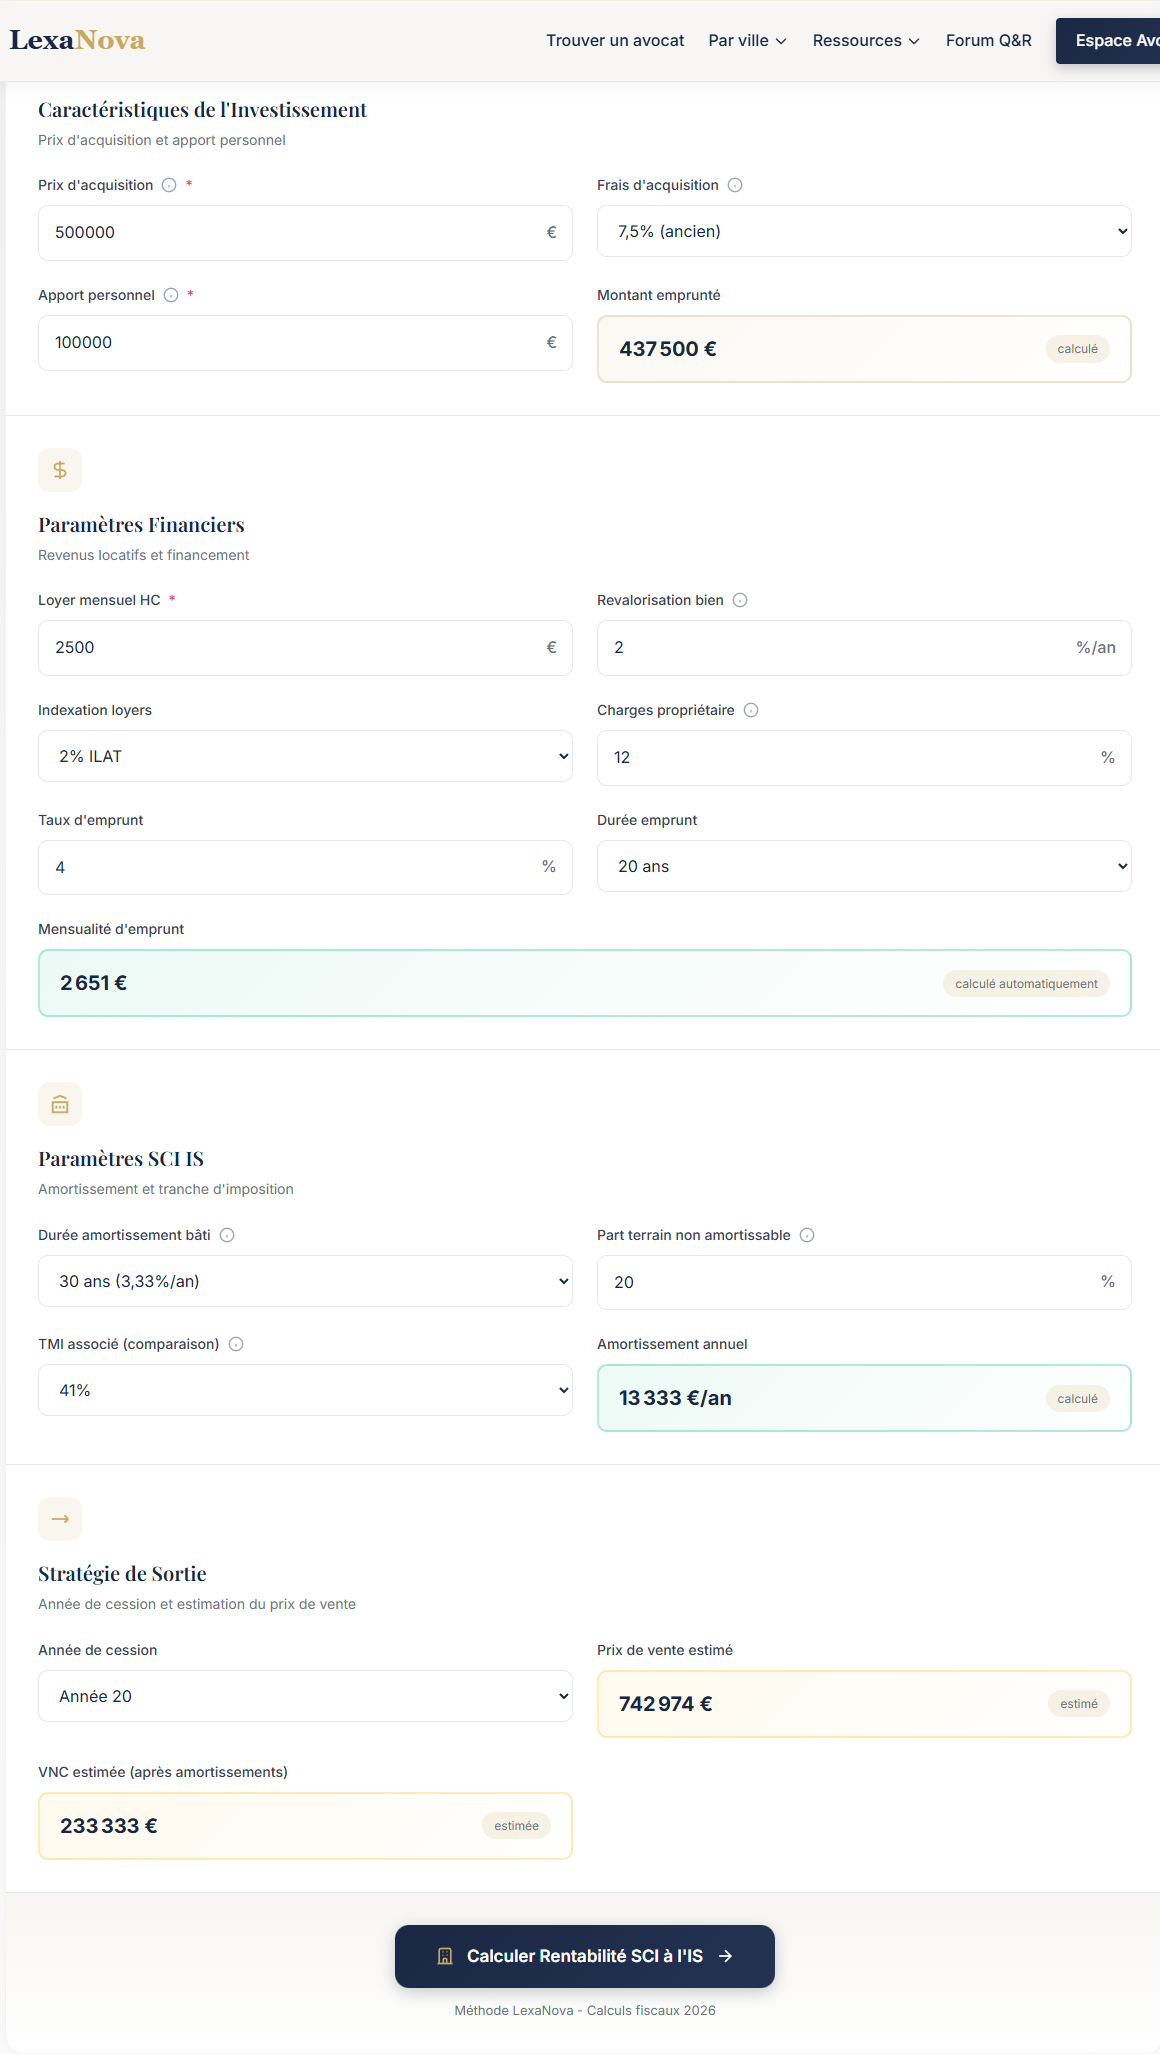
Task: Open the Indexation loyers dropdown
Action: click(x=305, y=756)
